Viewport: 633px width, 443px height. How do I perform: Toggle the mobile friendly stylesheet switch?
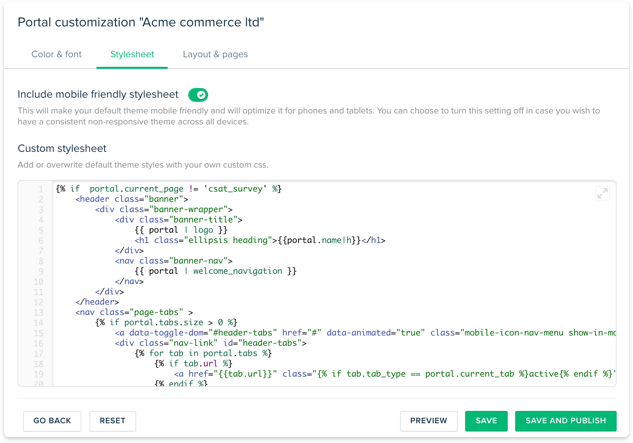[x=198, y=95]
